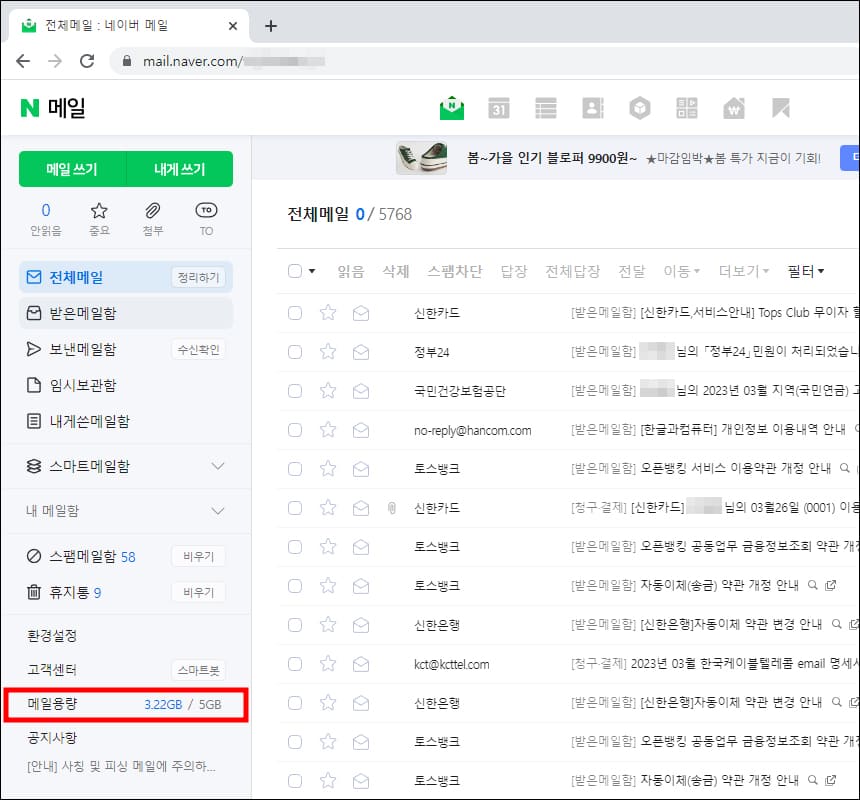Open the Naver Contacts address book icon

click(592, 108)
